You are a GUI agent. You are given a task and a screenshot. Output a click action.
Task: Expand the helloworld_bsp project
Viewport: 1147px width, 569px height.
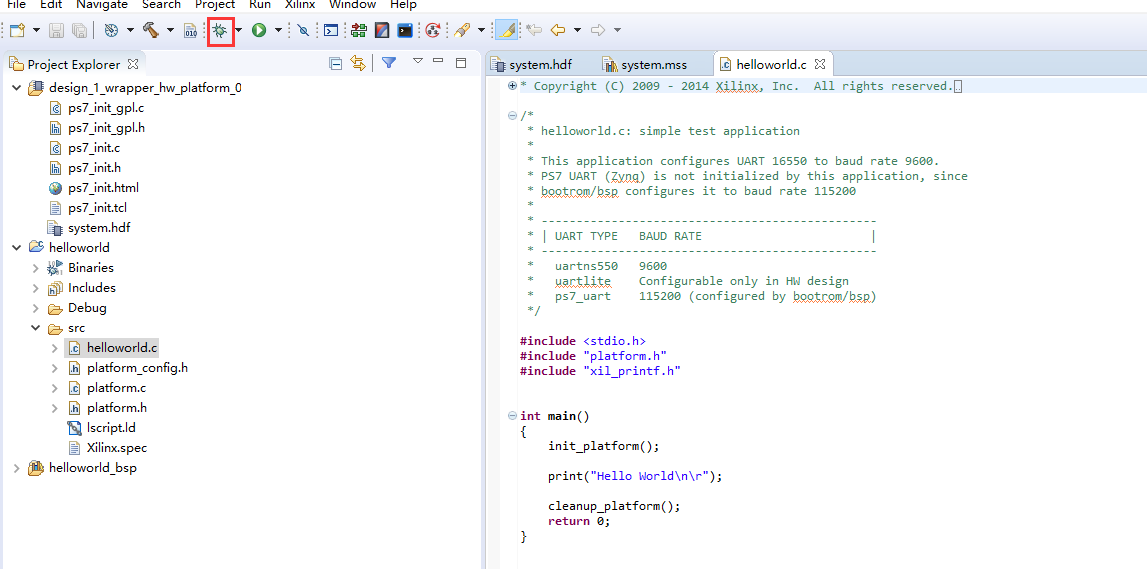17,468
